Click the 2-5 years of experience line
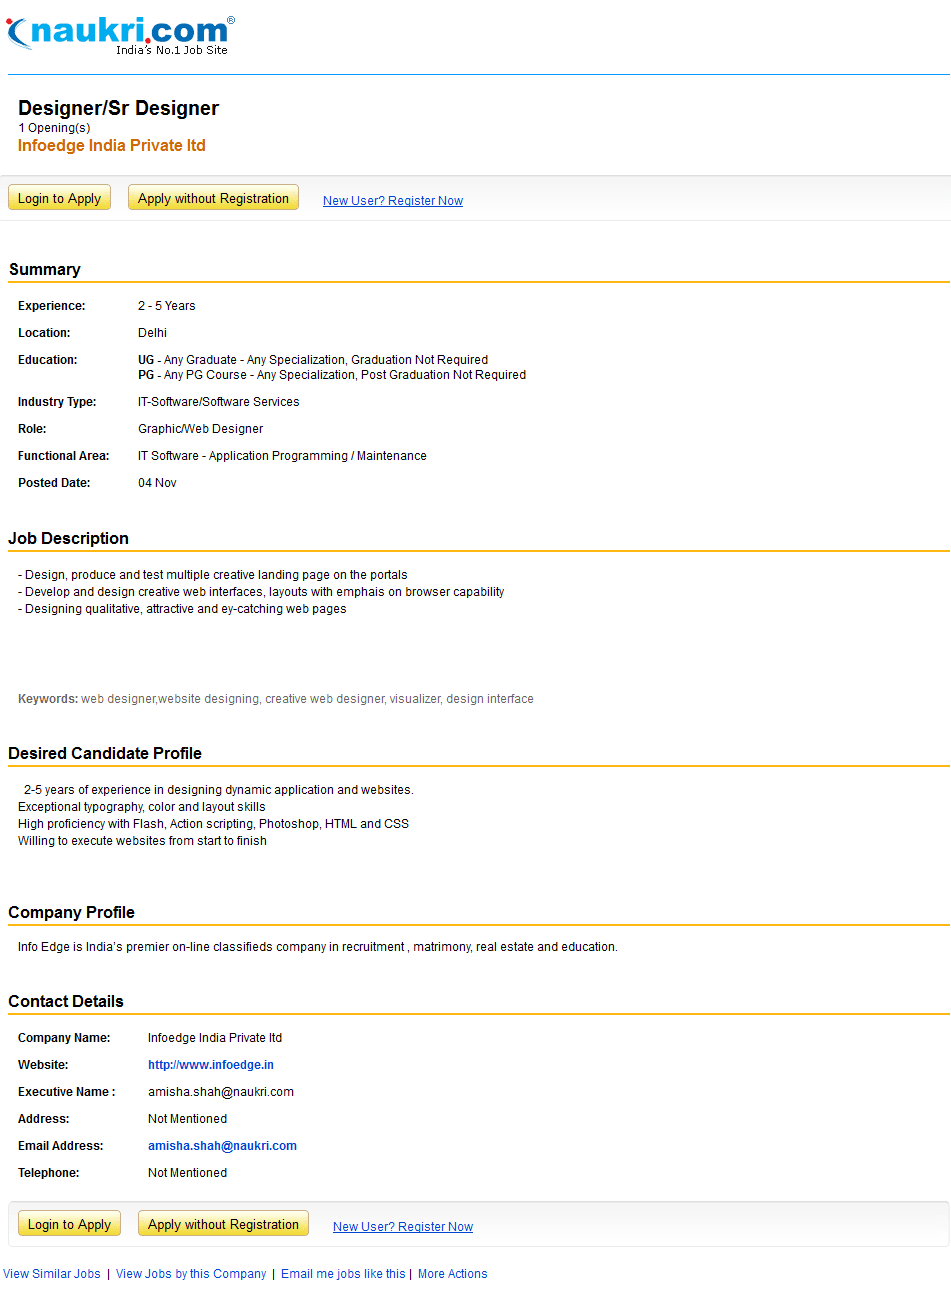Screen dimensions: 951x1293 click(219, 790)
